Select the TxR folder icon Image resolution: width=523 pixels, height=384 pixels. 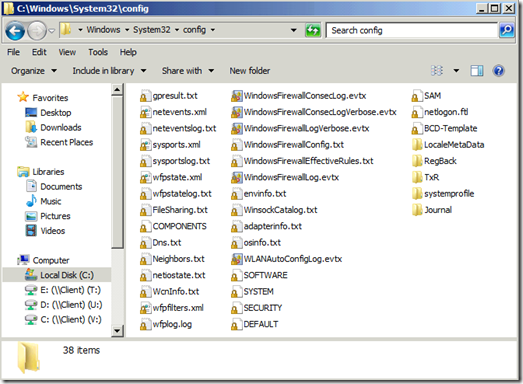[417, 177]
